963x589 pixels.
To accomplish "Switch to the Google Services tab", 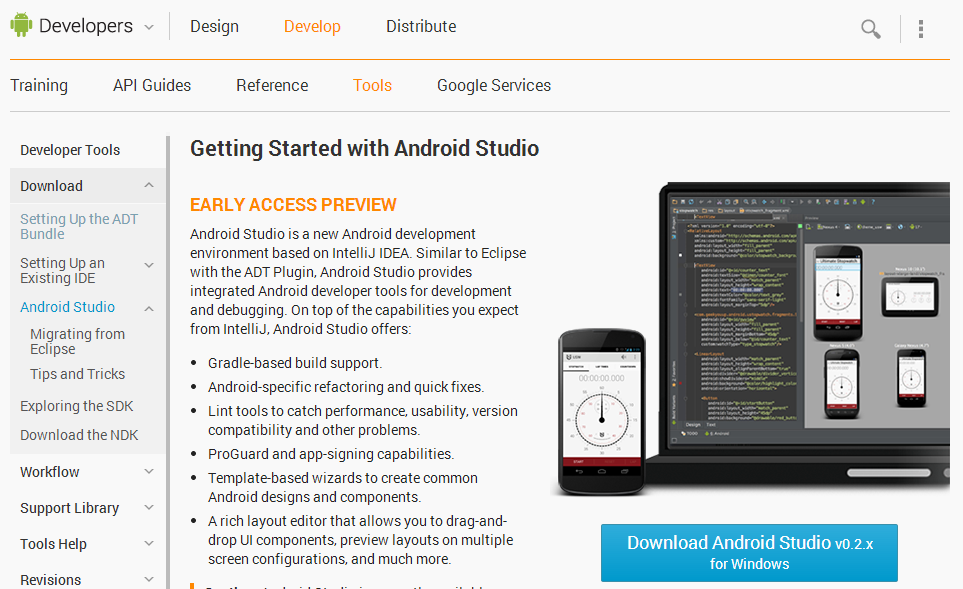I will point(493,85).
